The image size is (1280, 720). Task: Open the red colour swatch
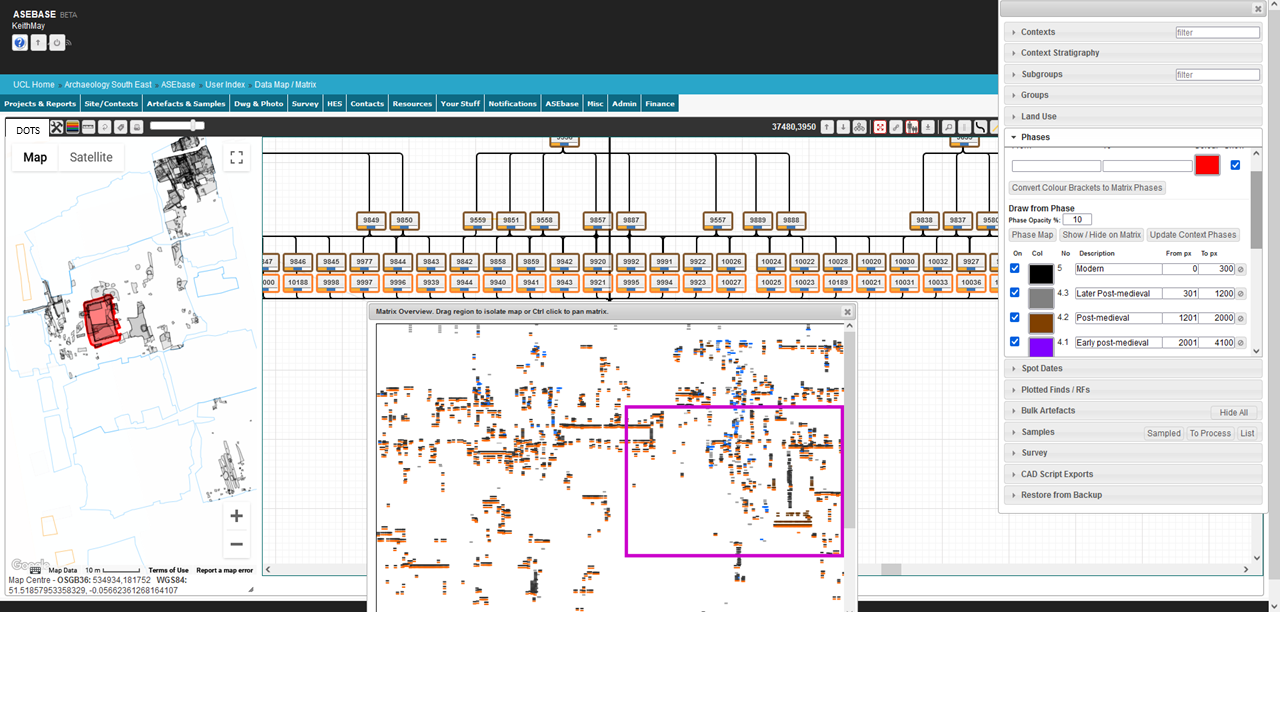coord(1207,165)
